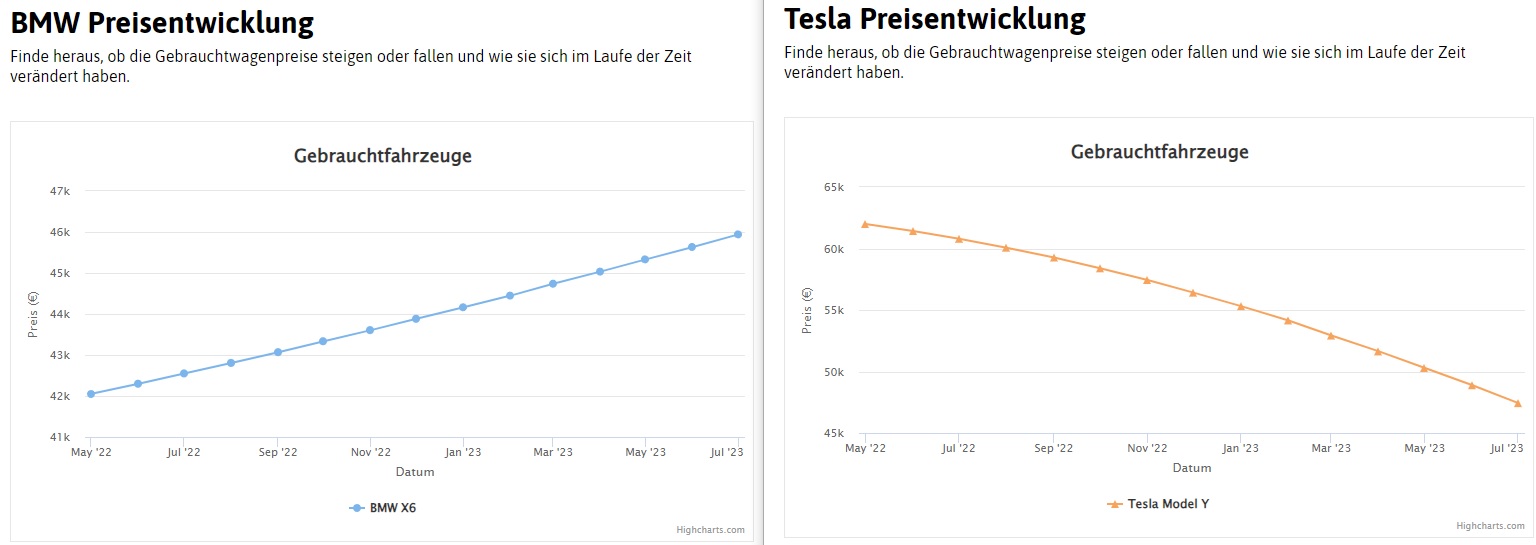This screenshot has width=1536, height=545.
Task: Select the BMW X6 May '22 data point
Action: [x=91, y=394]
